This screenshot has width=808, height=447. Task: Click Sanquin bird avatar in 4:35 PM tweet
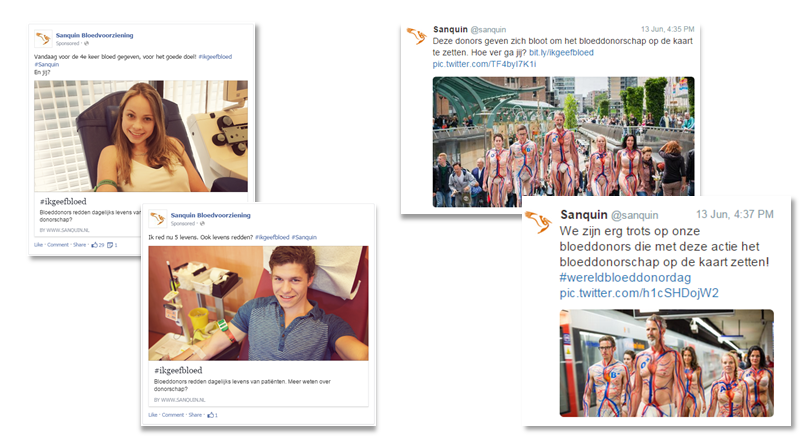[x=416, y=36]
